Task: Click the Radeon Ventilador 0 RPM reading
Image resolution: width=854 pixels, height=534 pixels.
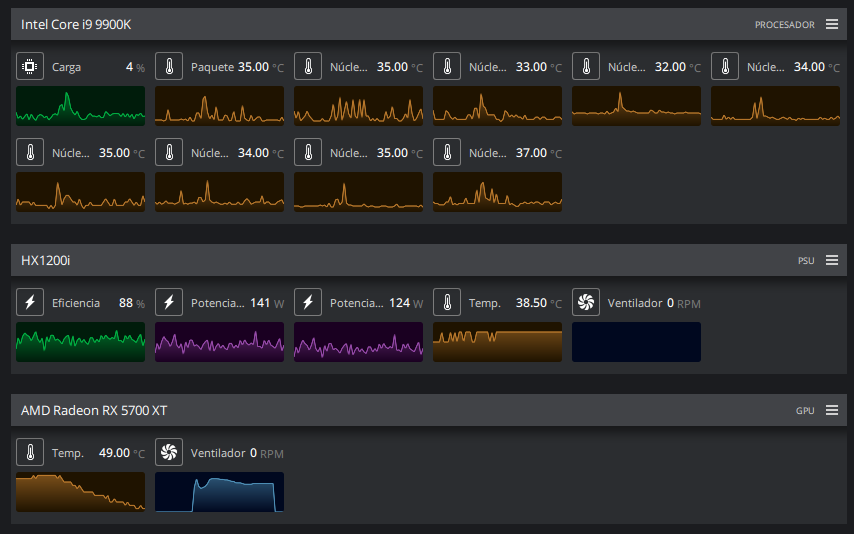Action: pos(267,453)
